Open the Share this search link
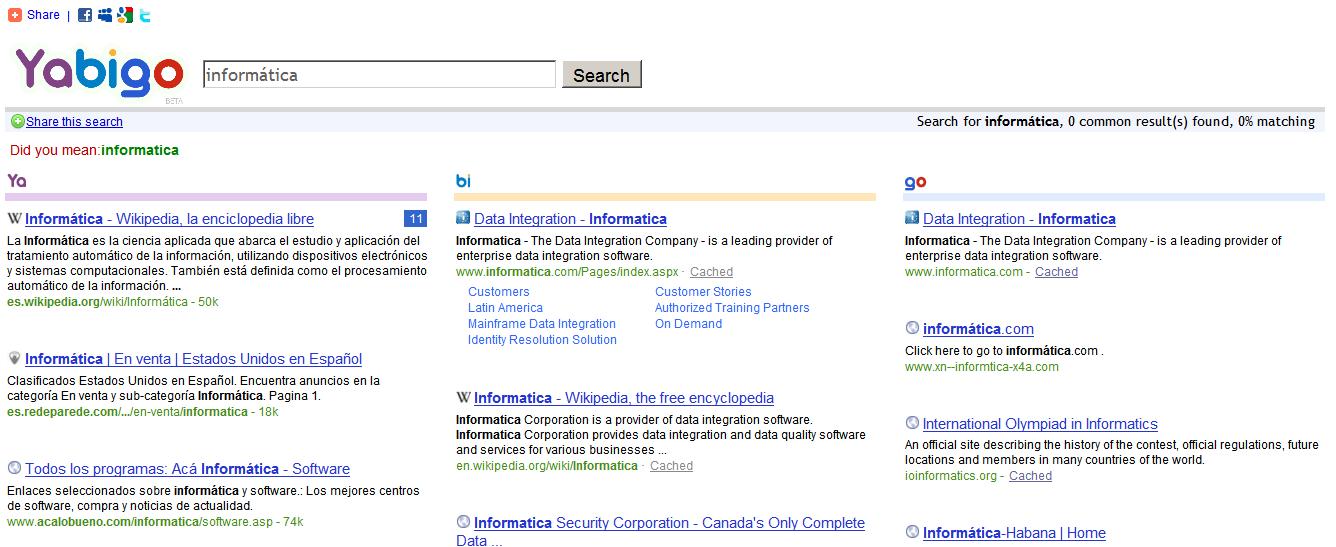The width and height of the screenshot is (1336, 547). (x=74, y=122)
